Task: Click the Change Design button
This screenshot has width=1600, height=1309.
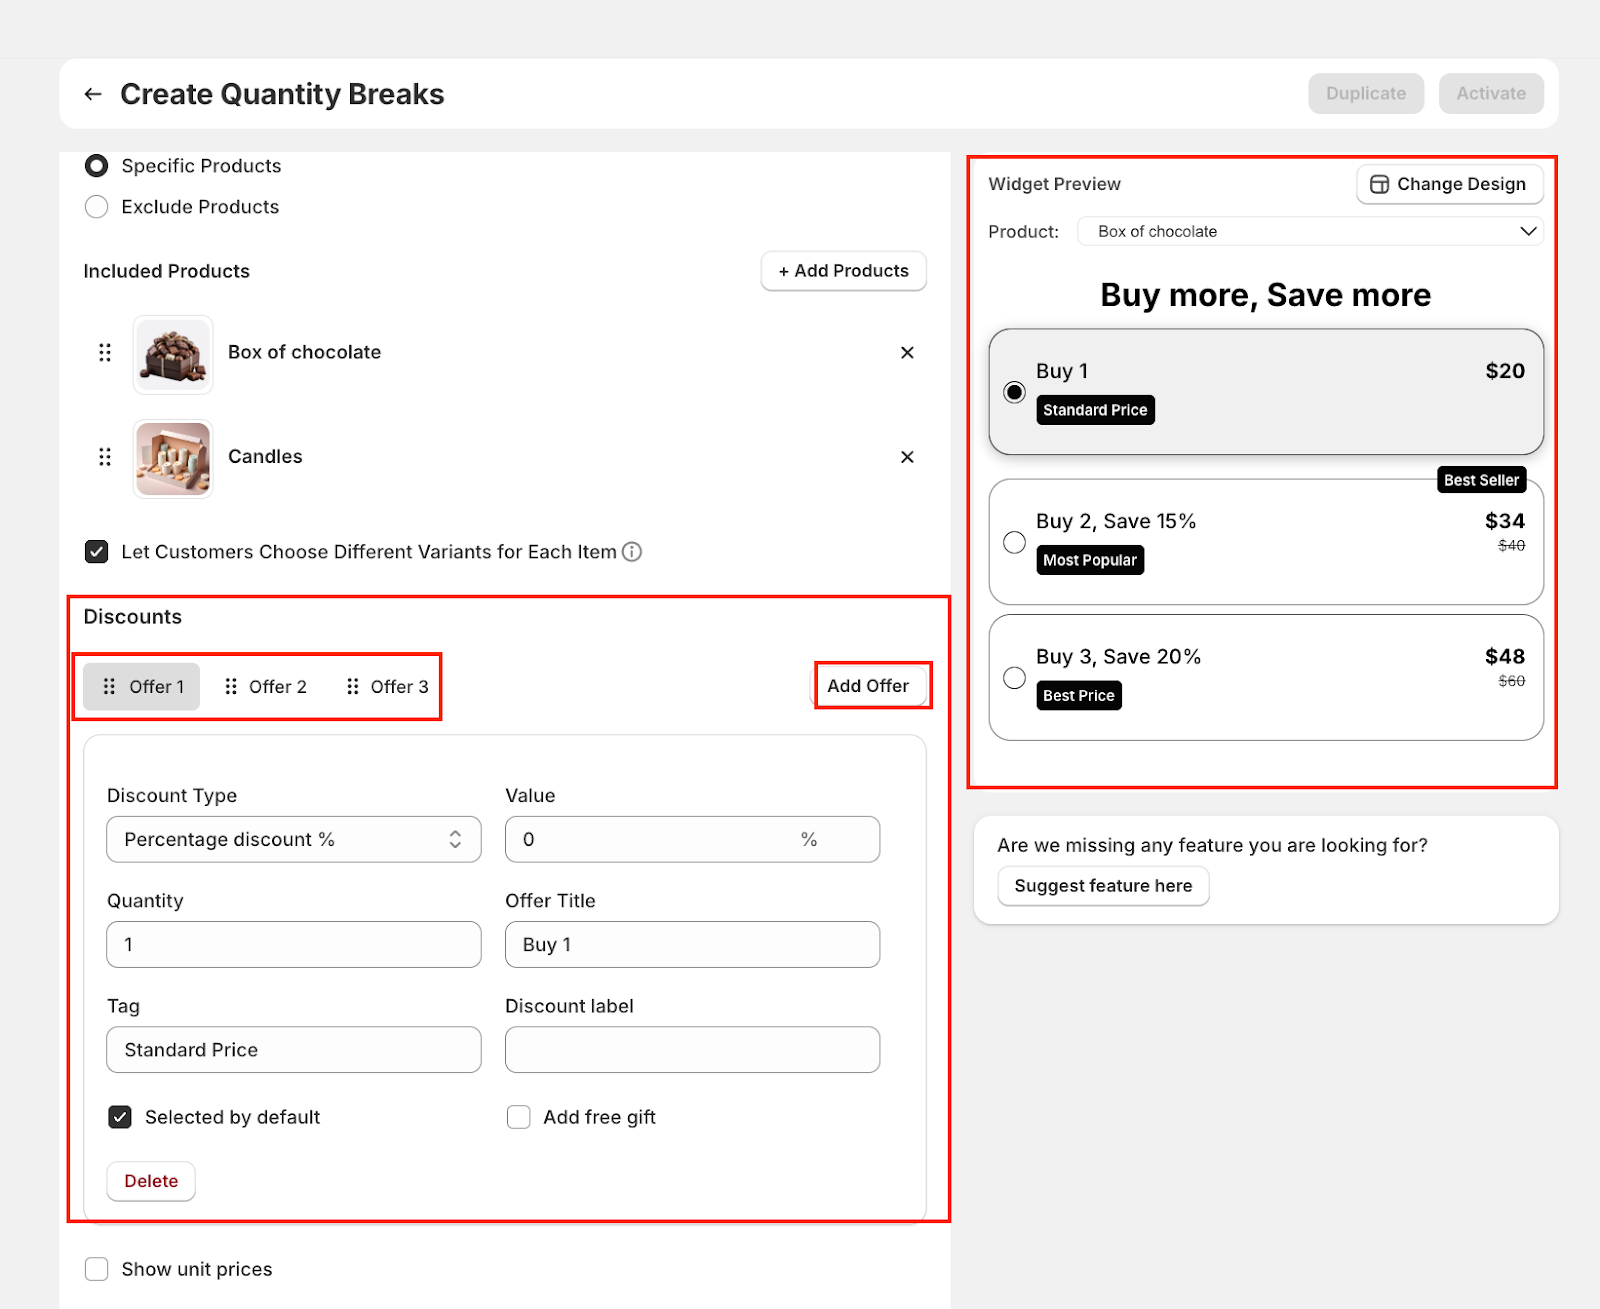Action: [1449, 184]
